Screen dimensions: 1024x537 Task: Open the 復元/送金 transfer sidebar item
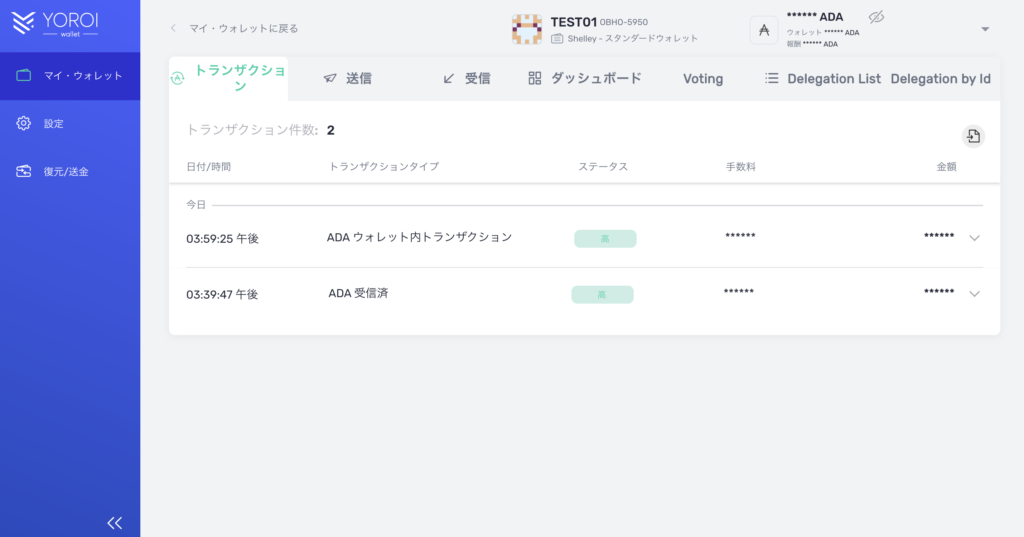coord(66,171)
